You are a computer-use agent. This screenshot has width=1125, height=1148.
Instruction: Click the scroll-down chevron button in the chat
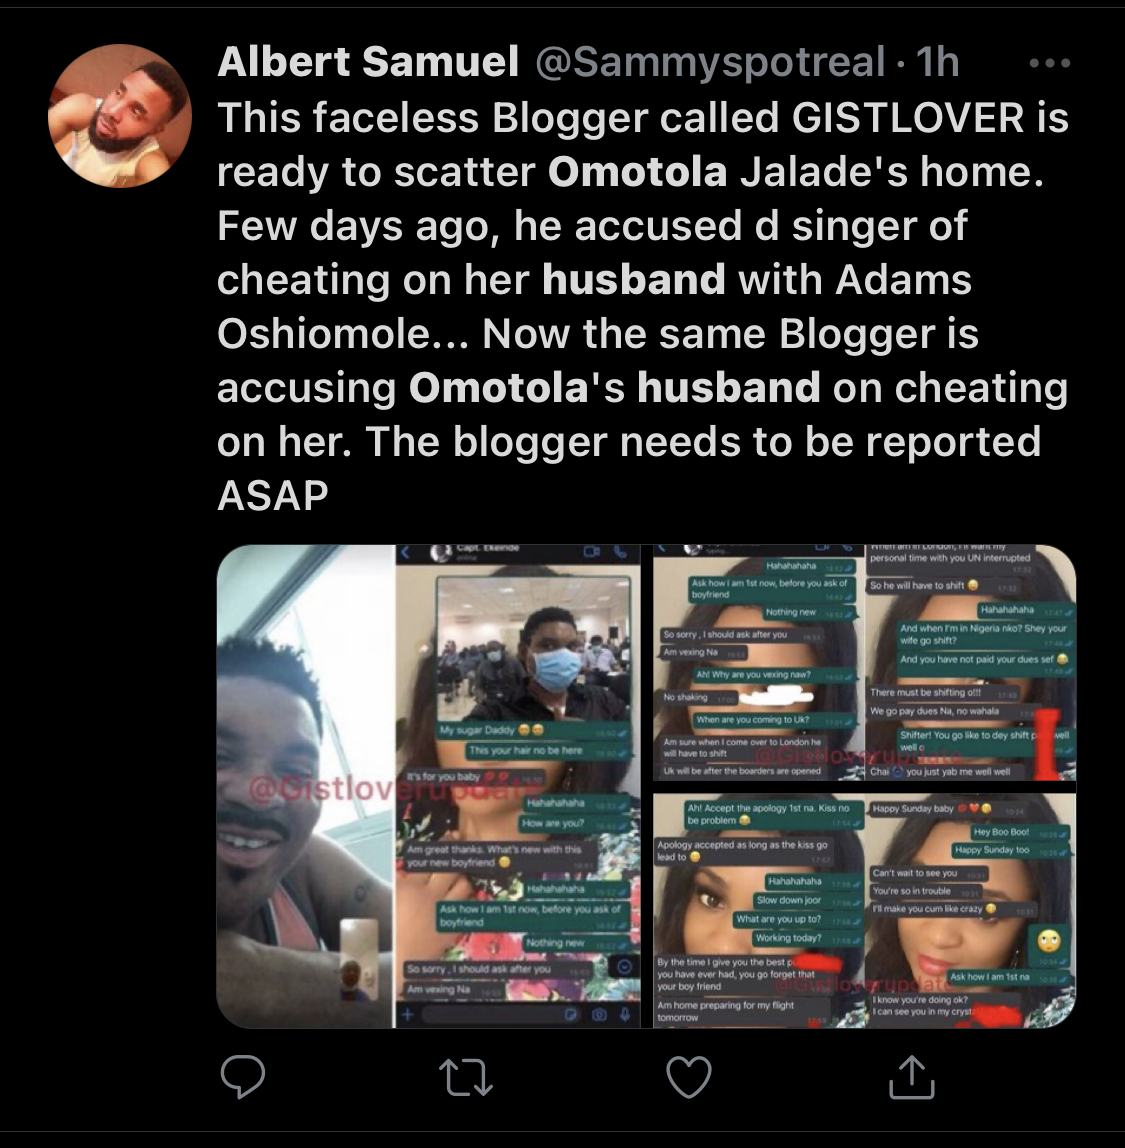[624, 967]
